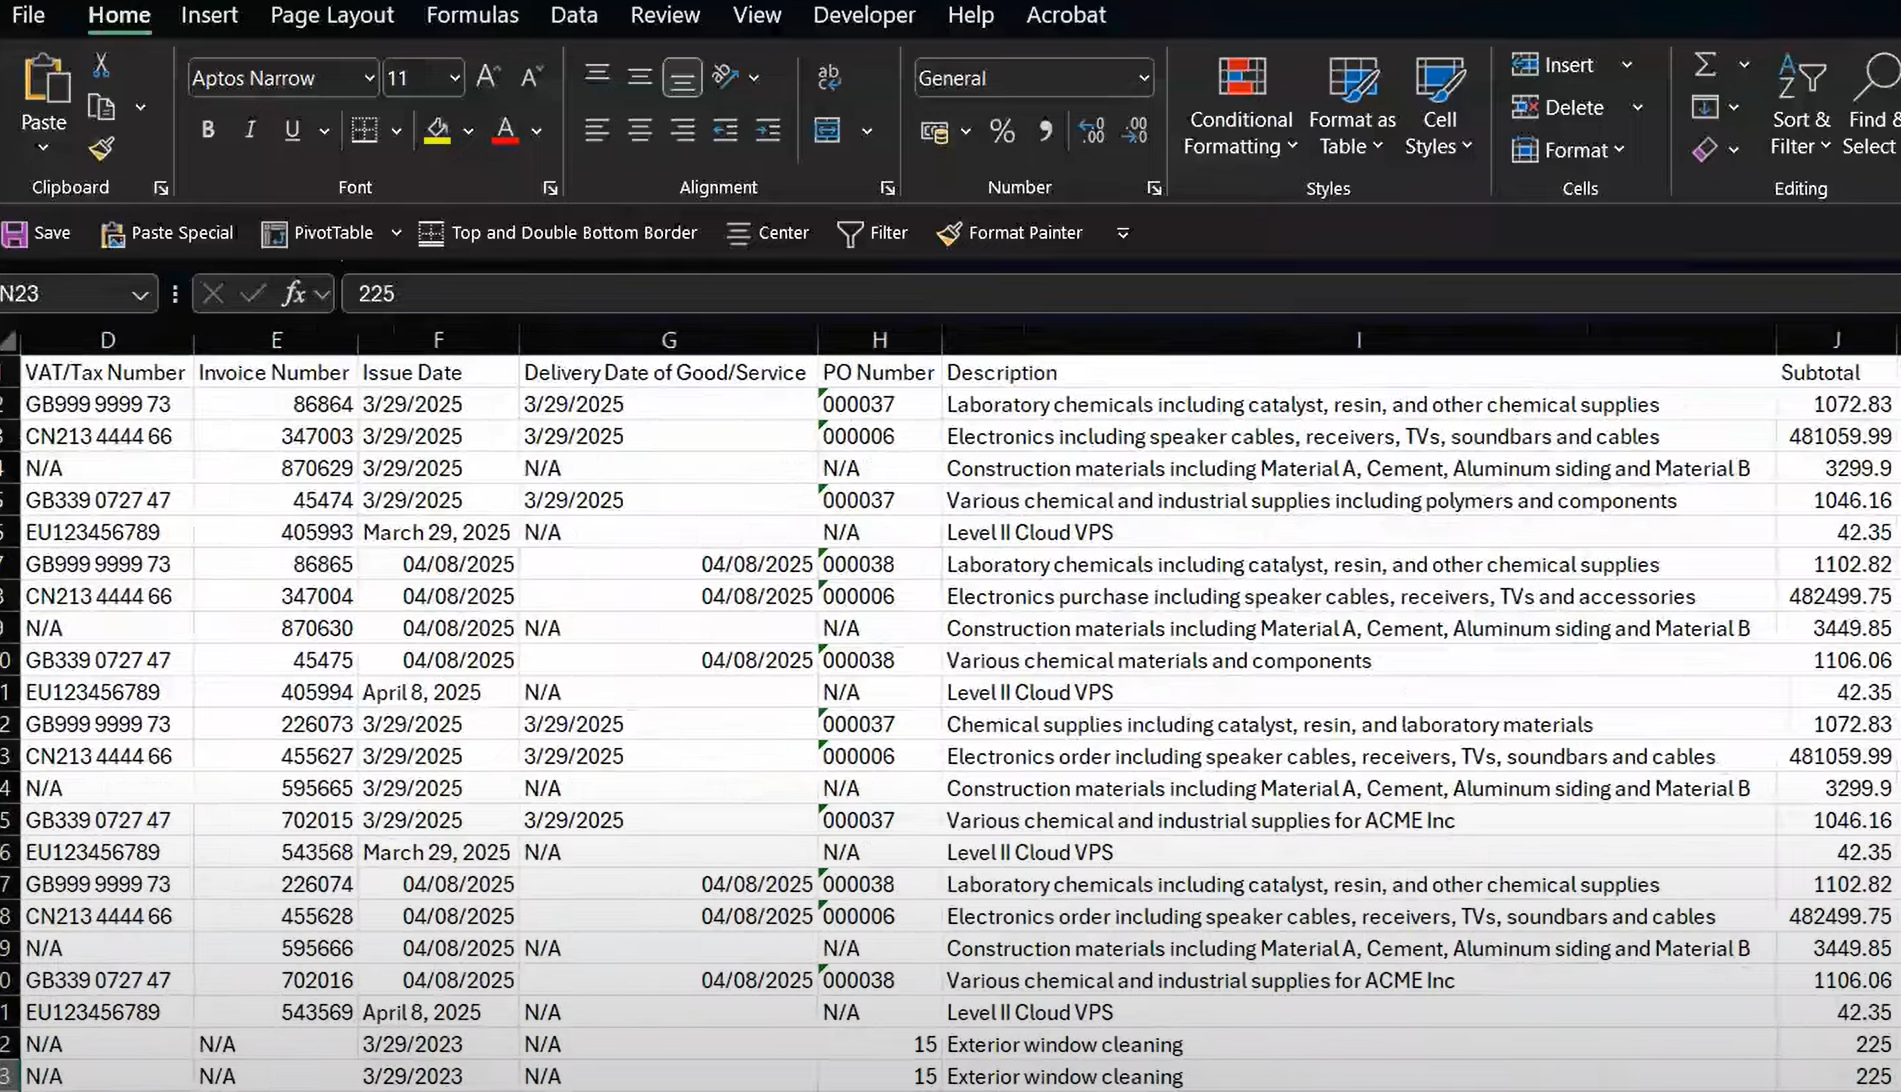The image size is (1901, 1092).
Task: Select the red Font Color swatch
Action: [x=506, y=131]
